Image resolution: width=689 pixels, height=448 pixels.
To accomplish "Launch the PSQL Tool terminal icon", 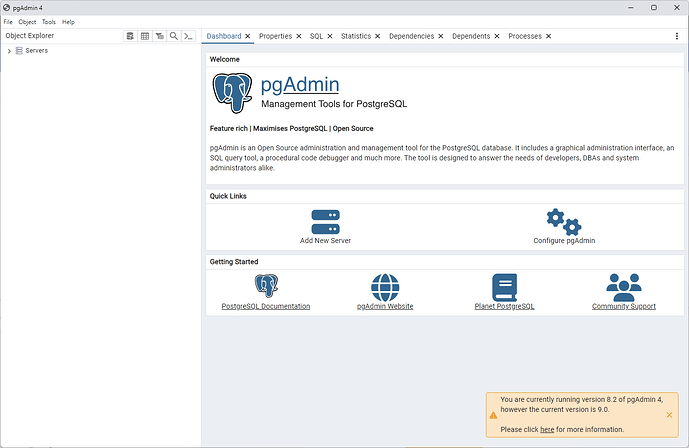I will [x=189, y=36].
